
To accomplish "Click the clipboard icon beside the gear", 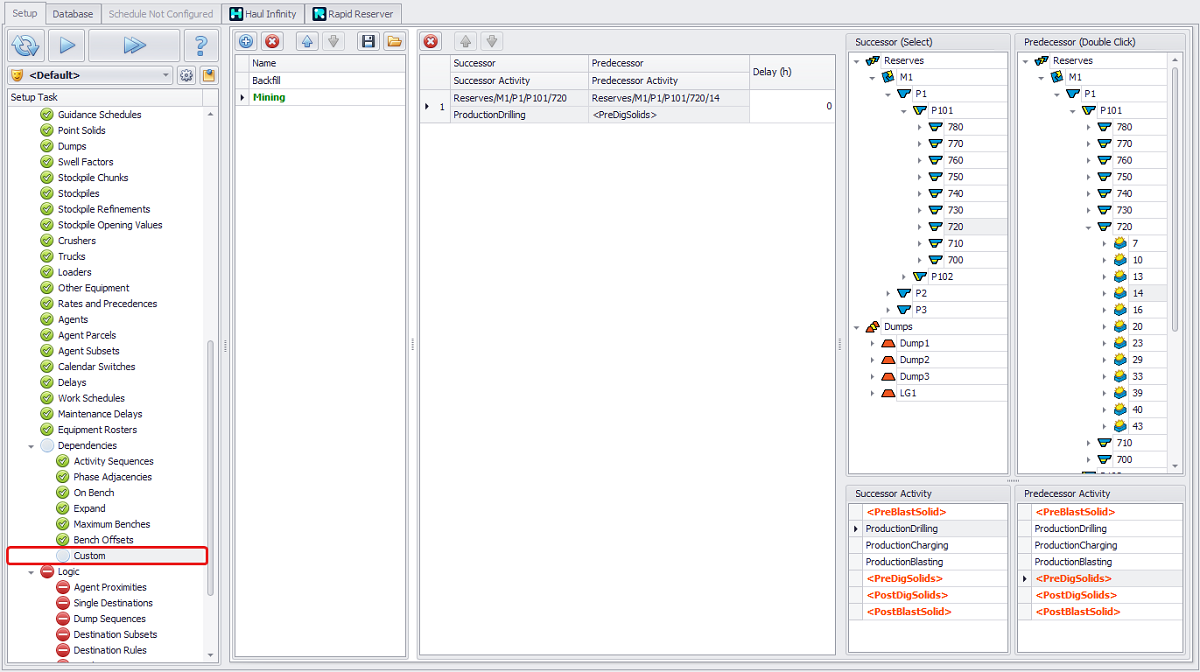I will (x=209, y=75).
